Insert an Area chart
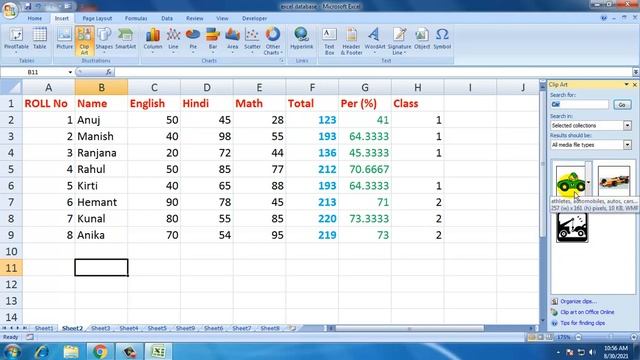Screen dimensions: 640x360 click(x=232, y=40)
